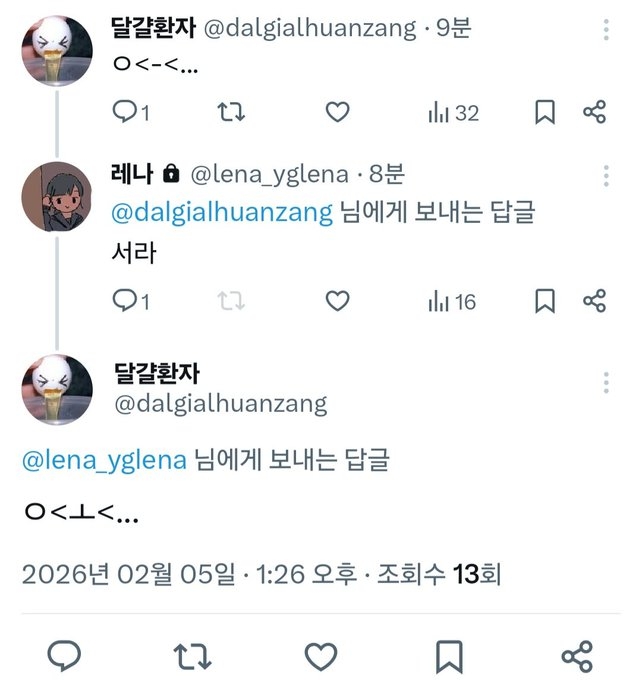642x680 pixels.
Task: Bookmark 레나's reply tweet
Action: (x=545, y=300)
